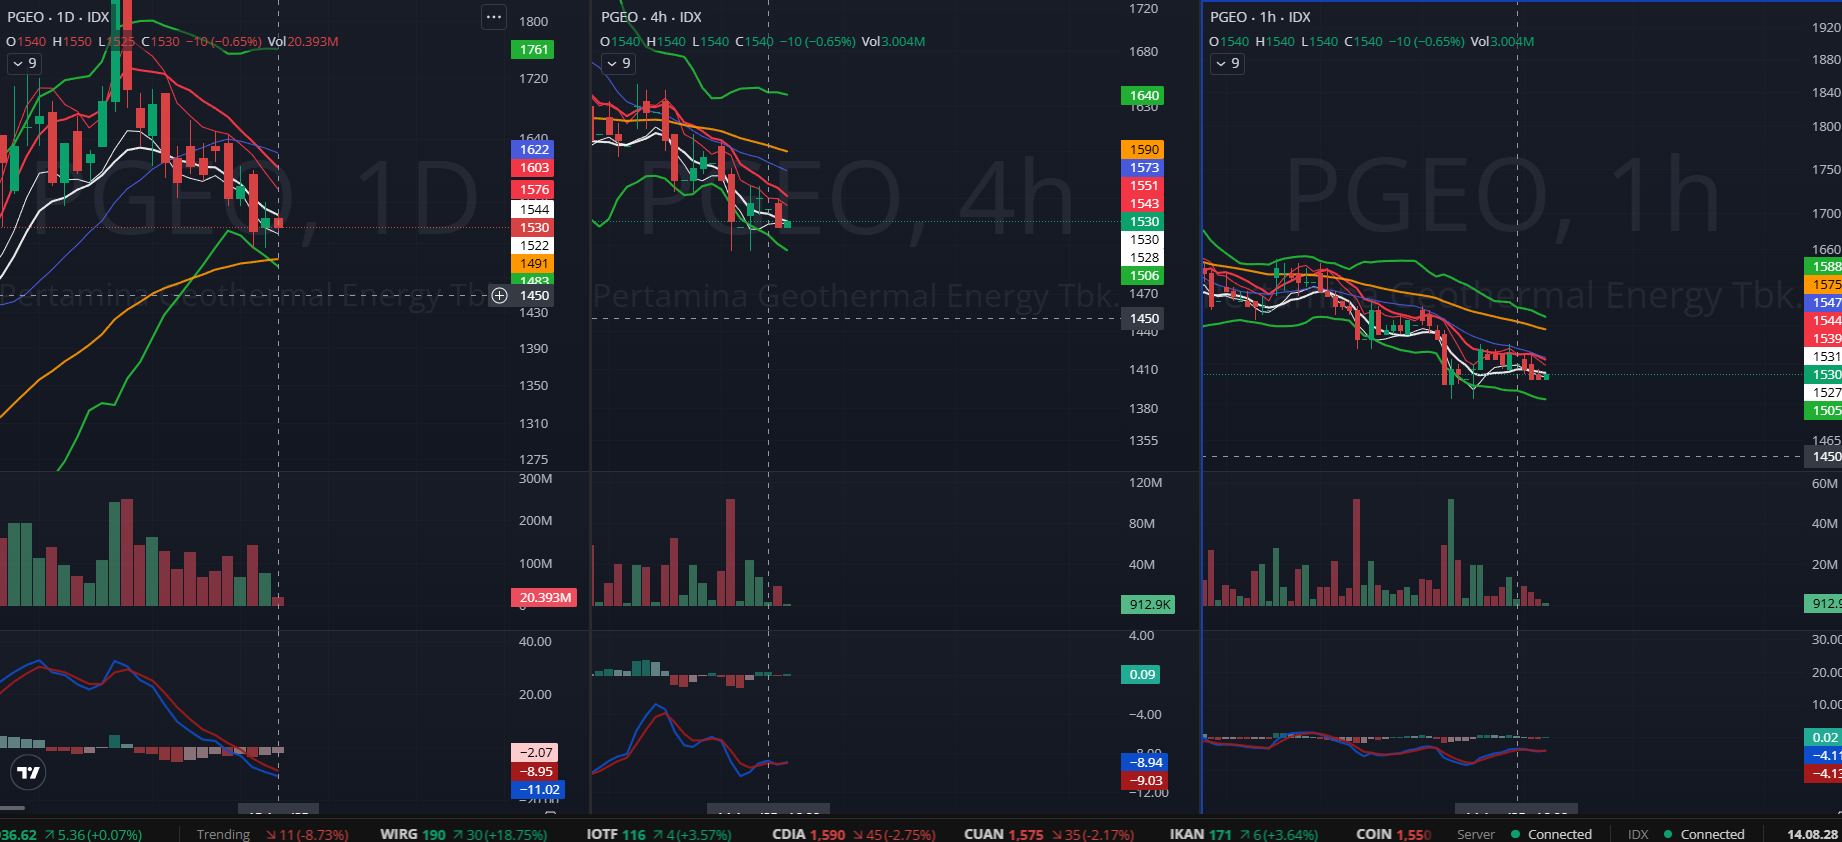This screenshot has width=1842, height=842.
Task: Open symbol search from PGEO 1h IDX title
Action: coord(1260,17)
